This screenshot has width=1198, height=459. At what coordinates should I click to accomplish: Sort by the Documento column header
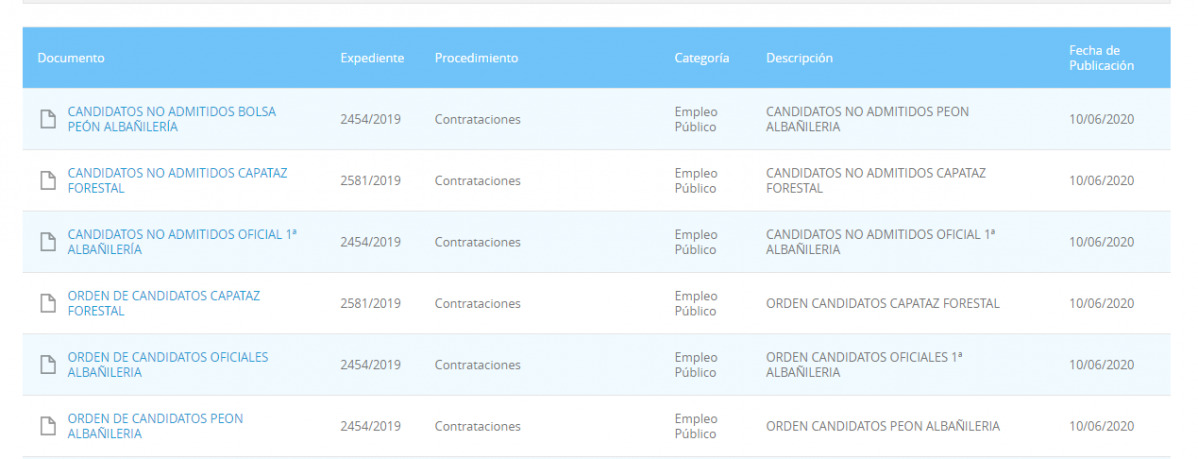click(x=71, y=58)
